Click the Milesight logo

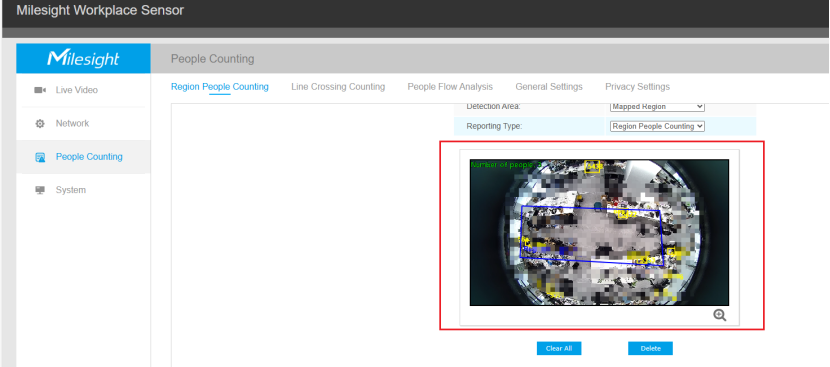(x=83, y=58)
